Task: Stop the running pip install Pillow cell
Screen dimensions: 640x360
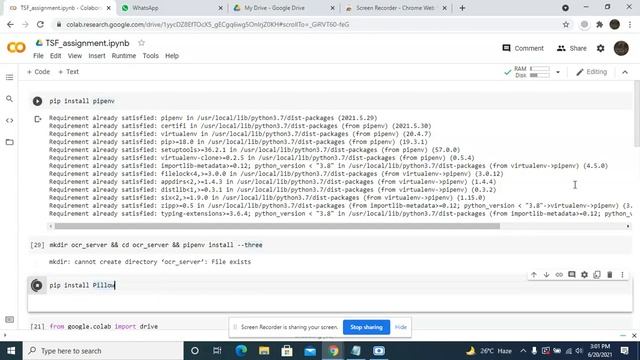Action: coord(37,285)
